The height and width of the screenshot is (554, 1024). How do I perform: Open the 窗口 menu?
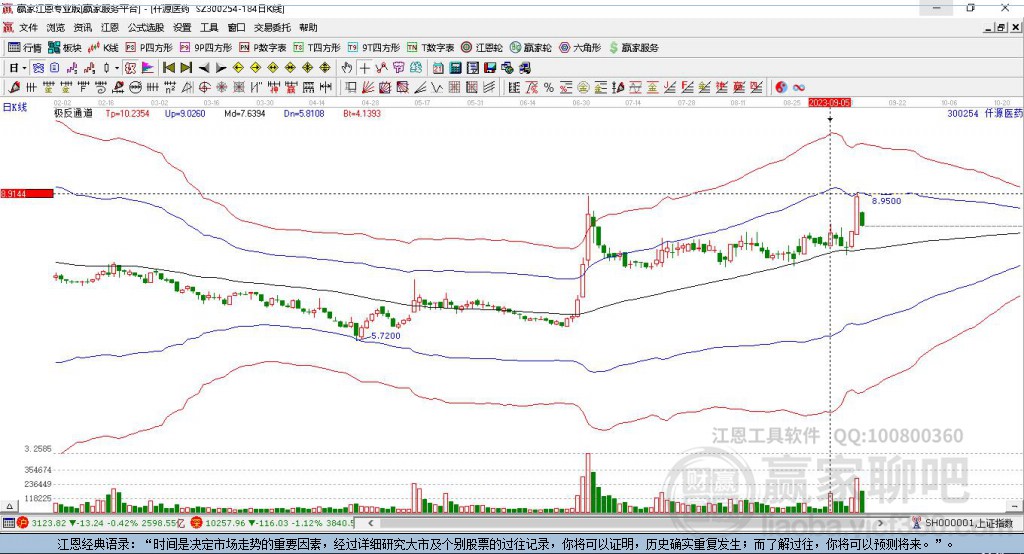click(x=236, y=27)
